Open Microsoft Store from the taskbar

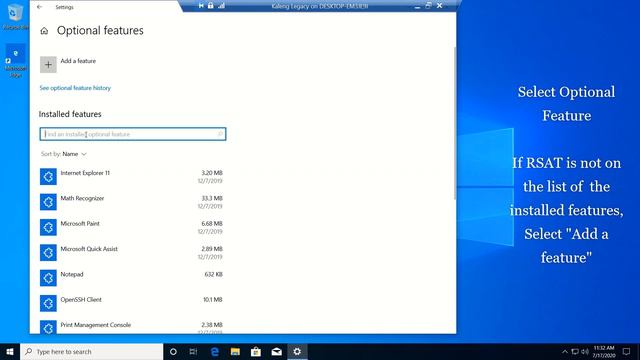pyautogui.click(x=256, y=351)
